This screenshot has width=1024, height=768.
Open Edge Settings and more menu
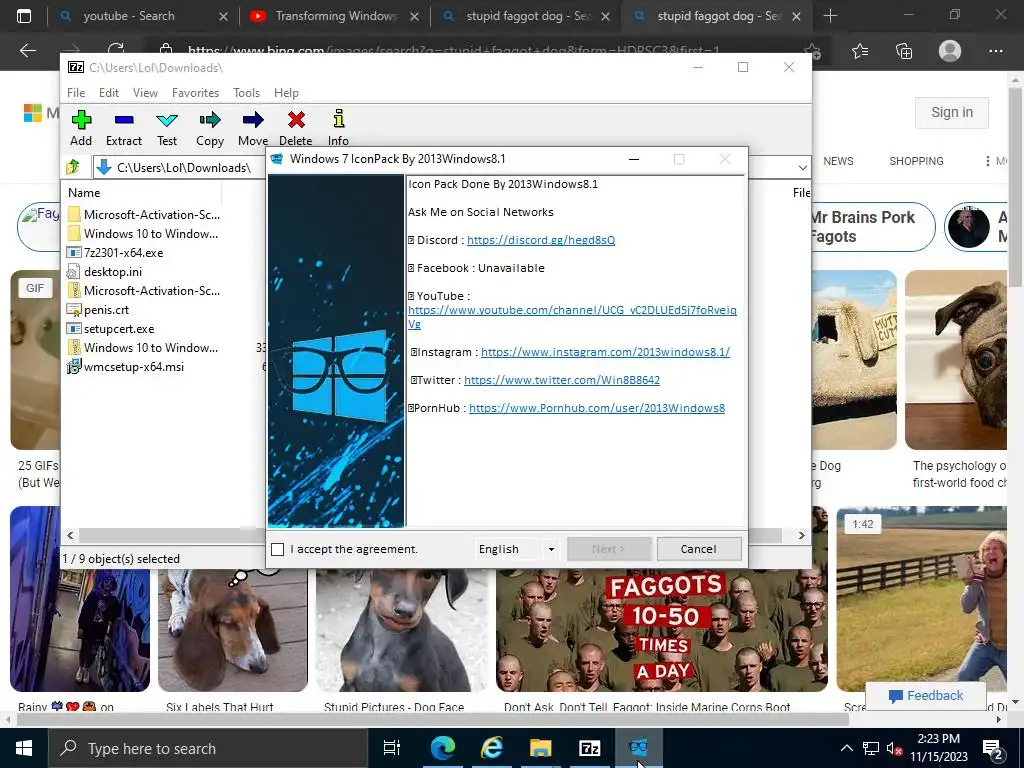pyautogui.click(x=995, y=51)
